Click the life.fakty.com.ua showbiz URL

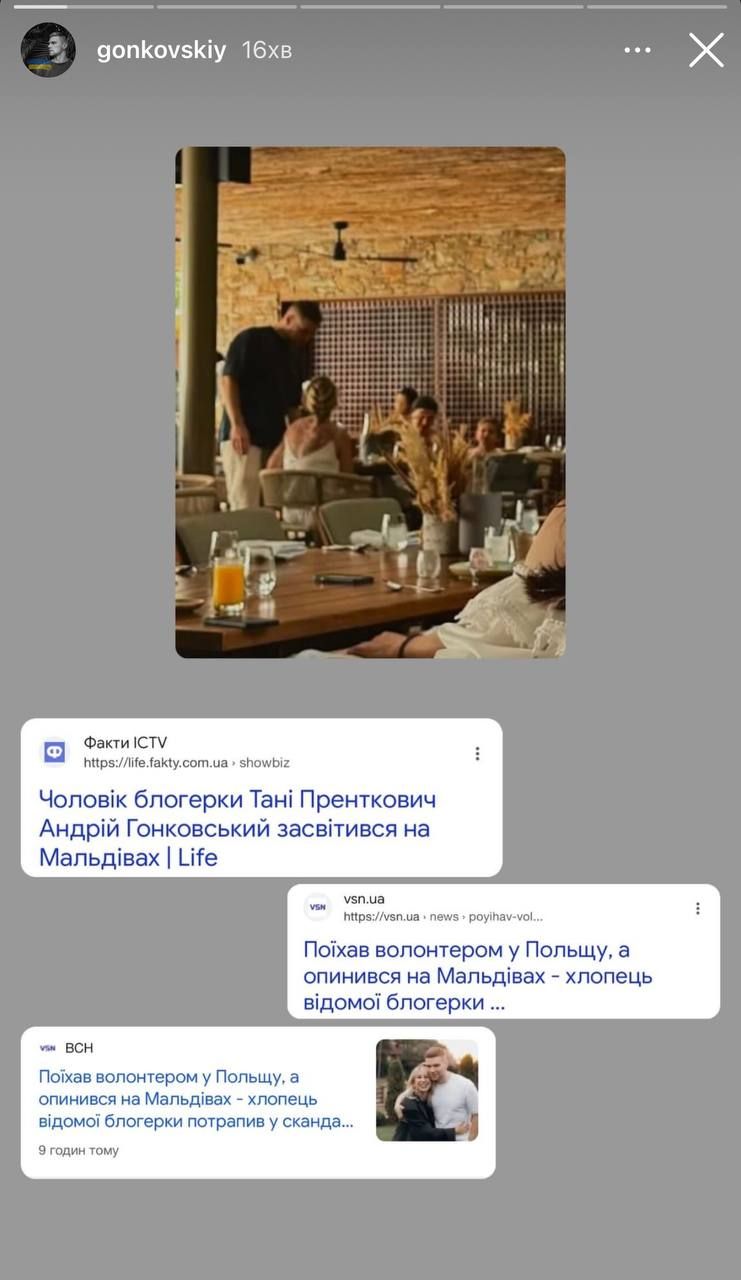(x=187, y=762)
